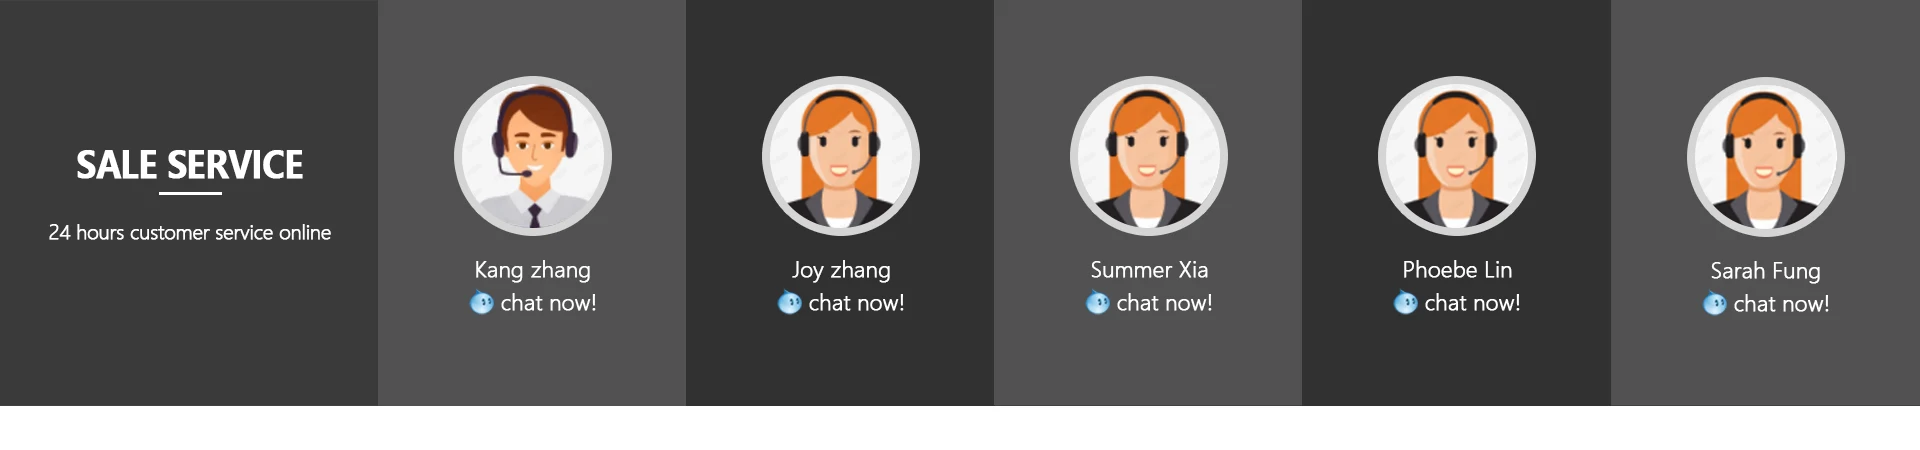Screen dimensions: 1920x450
Task: Start chat now with Joy zhang
Action: pyautogui.click(x=856, y=303)
